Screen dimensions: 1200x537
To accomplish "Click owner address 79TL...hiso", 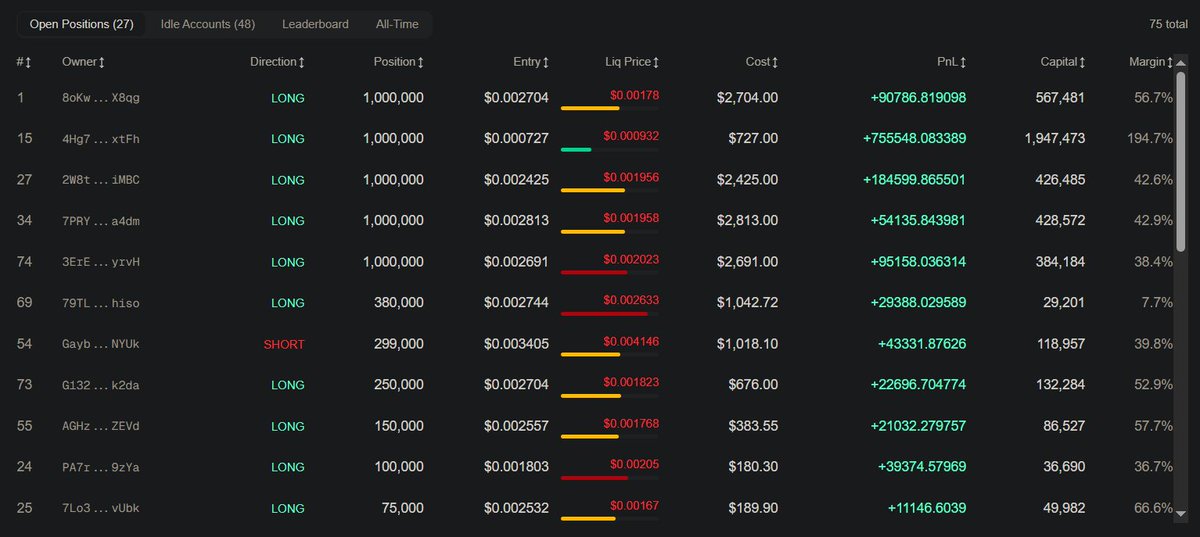I will coord(101,303).
